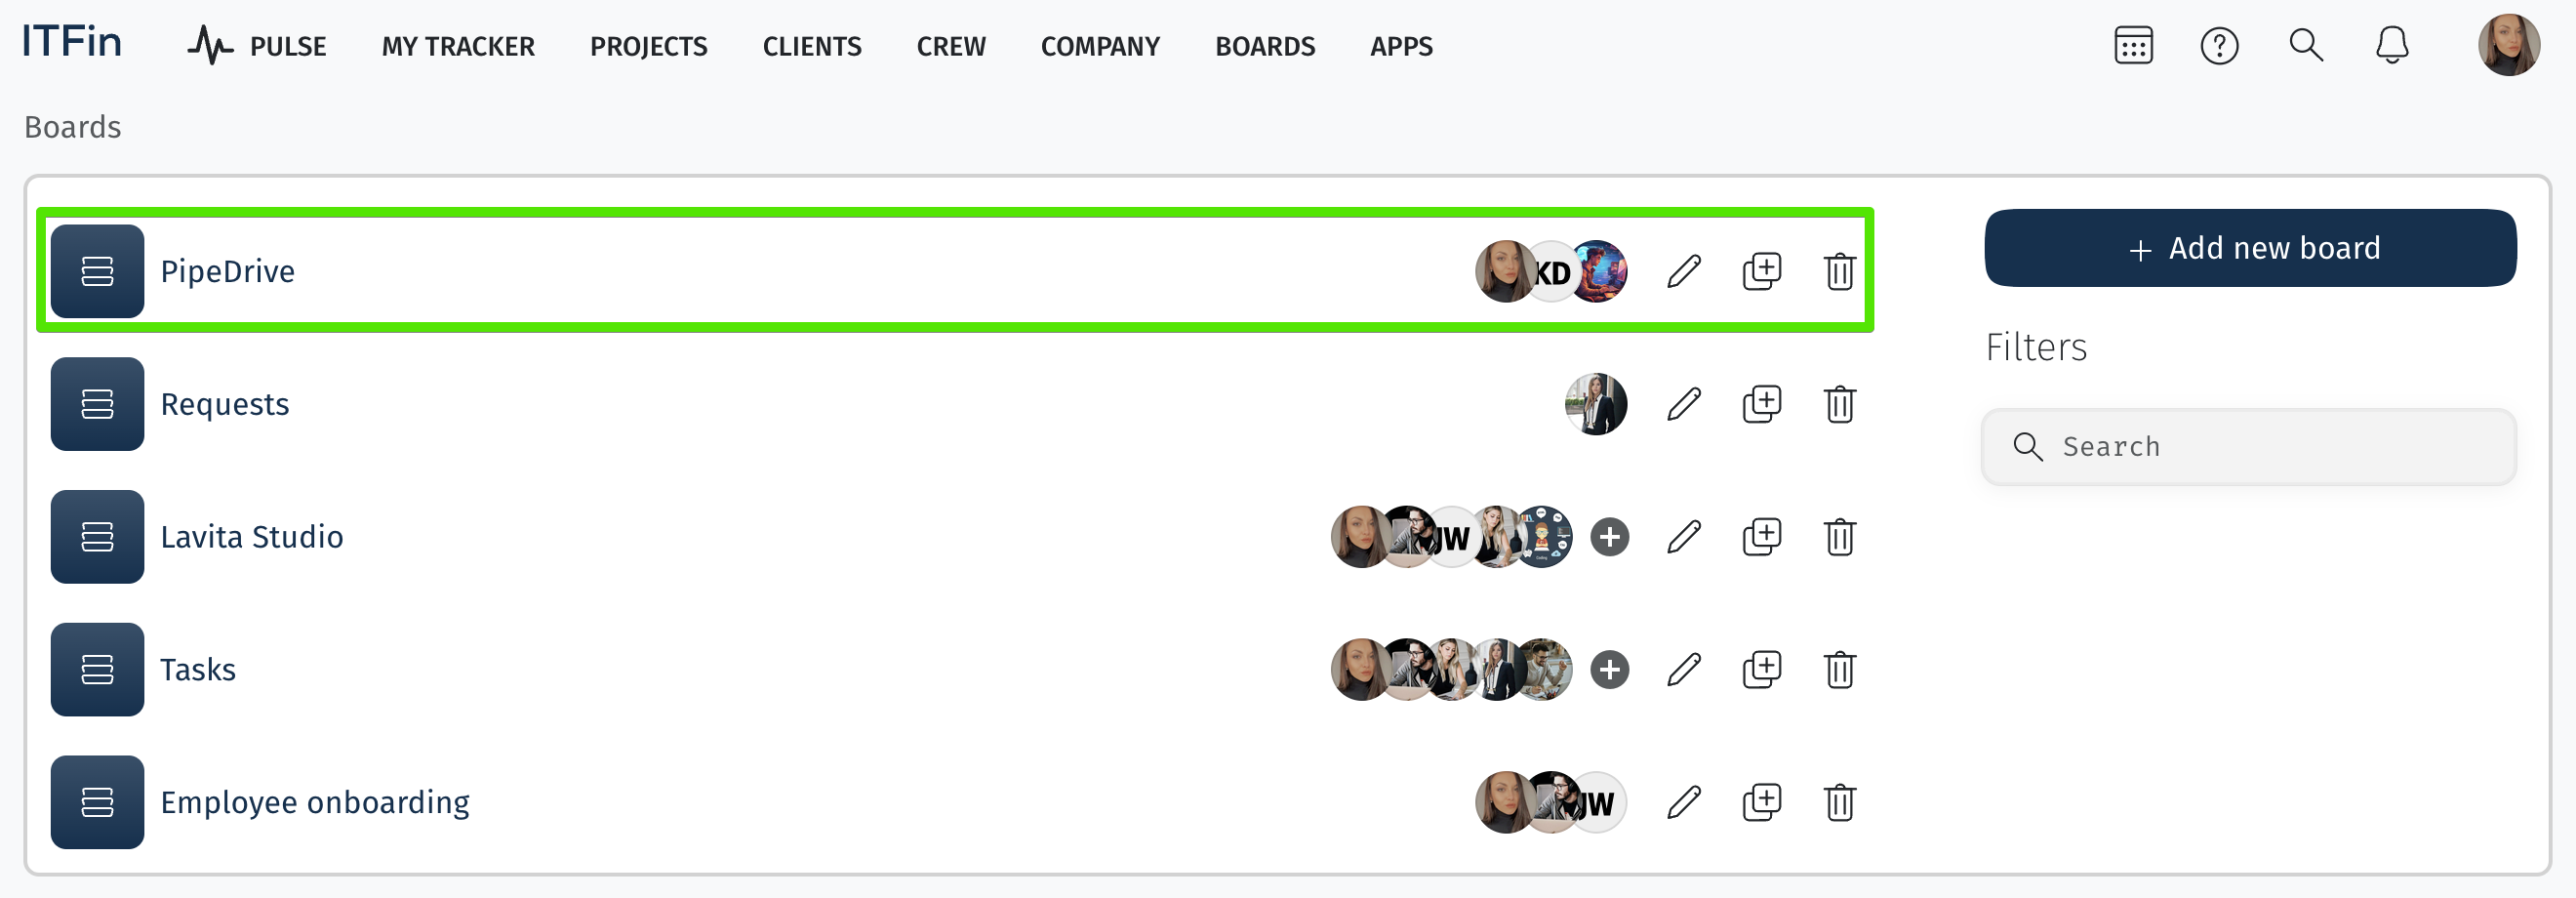Open the calendar icon in header
This screenshot has width=2576, height=898.
[2133, 46]
